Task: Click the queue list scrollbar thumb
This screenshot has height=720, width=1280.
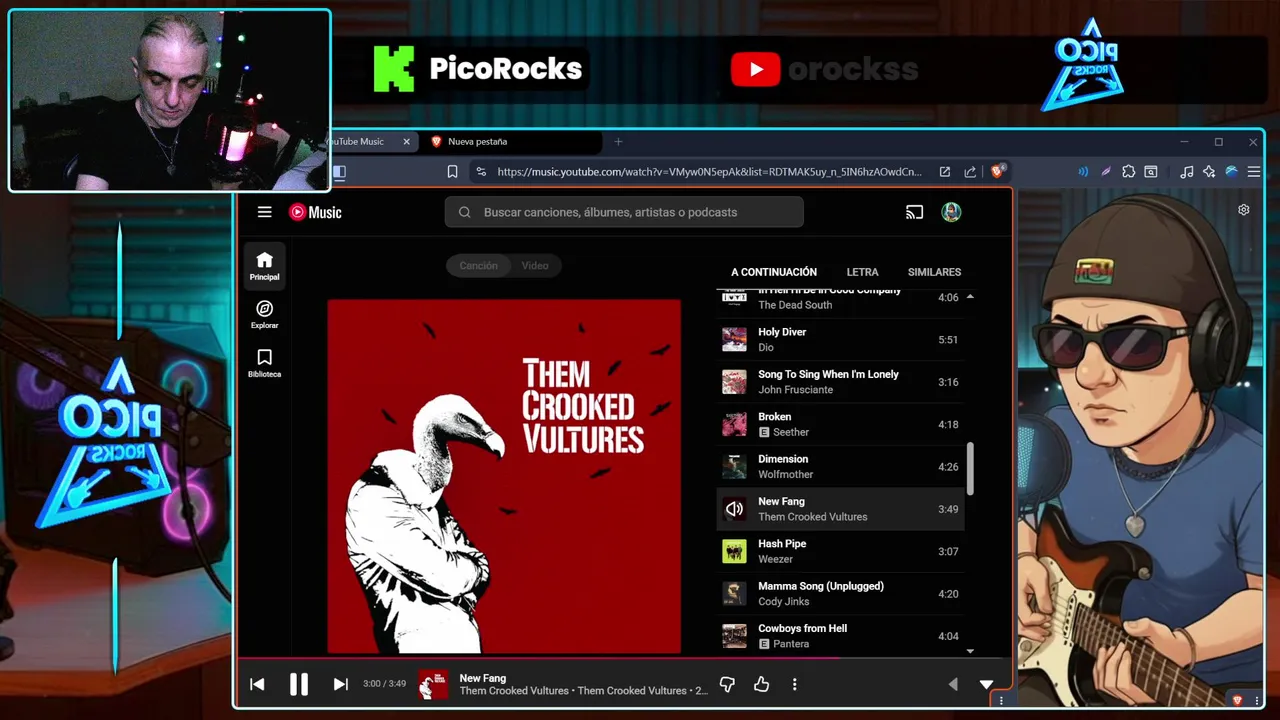Action: [969, 468]
